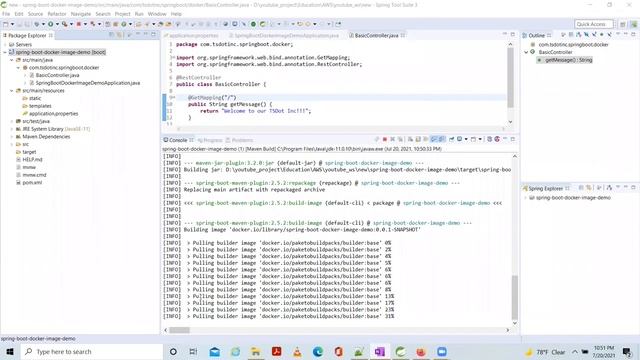Collapse the com.tsdotinc.springboot.docker package
640x360 pixels.
[x=18, y=68]
